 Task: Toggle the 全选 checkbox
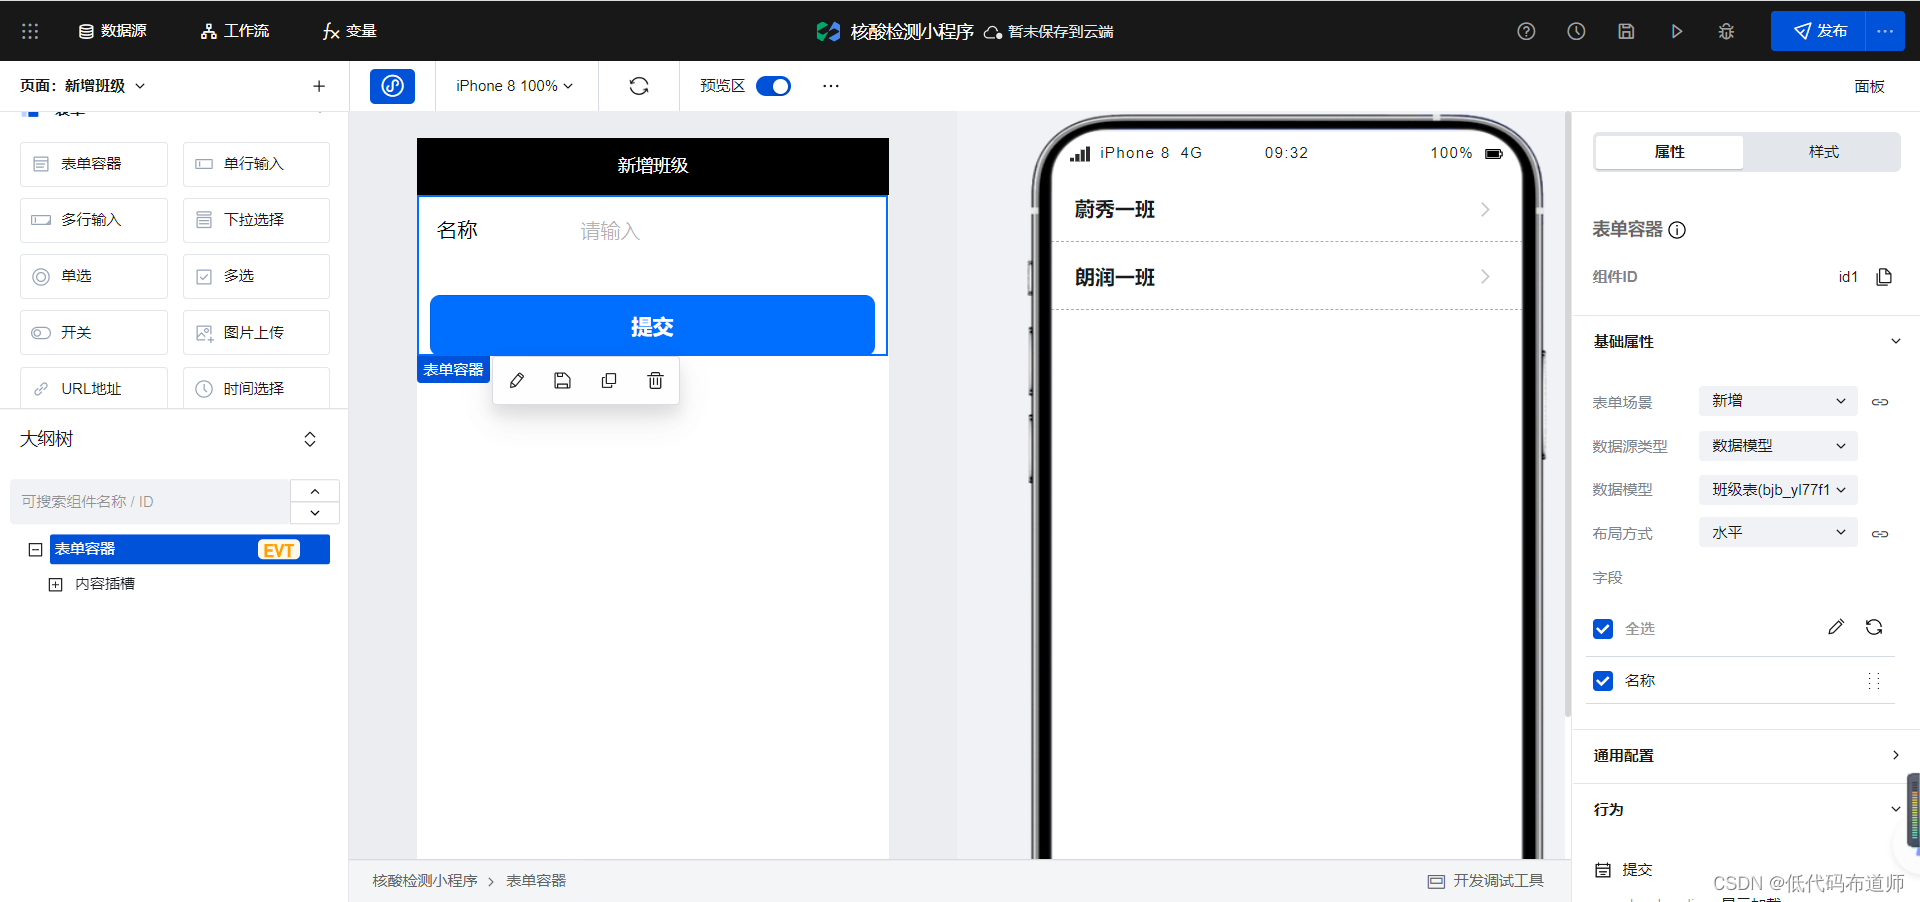click(x=1603, y=629)
